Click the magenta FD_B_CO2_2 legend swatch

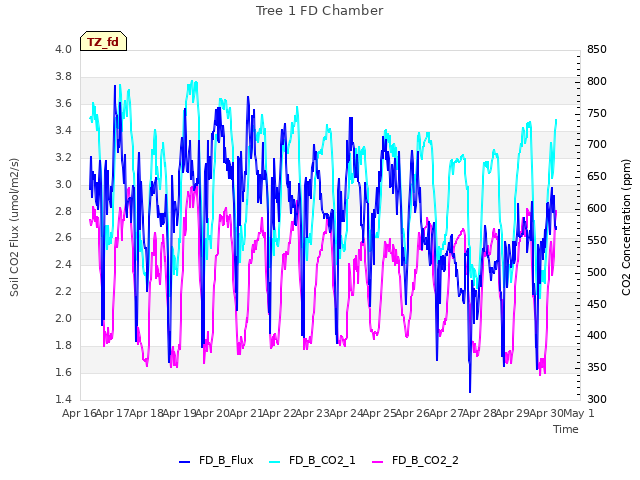coord(378,462)
